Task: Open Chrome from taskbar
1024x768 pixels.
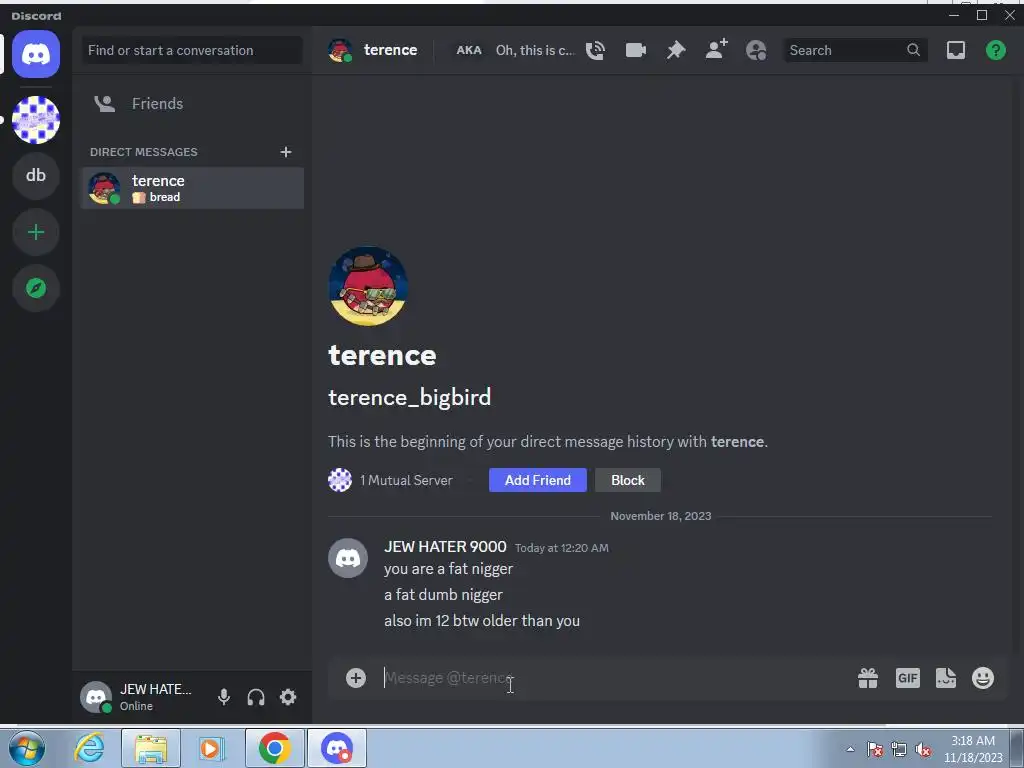Action: [274, 748]
